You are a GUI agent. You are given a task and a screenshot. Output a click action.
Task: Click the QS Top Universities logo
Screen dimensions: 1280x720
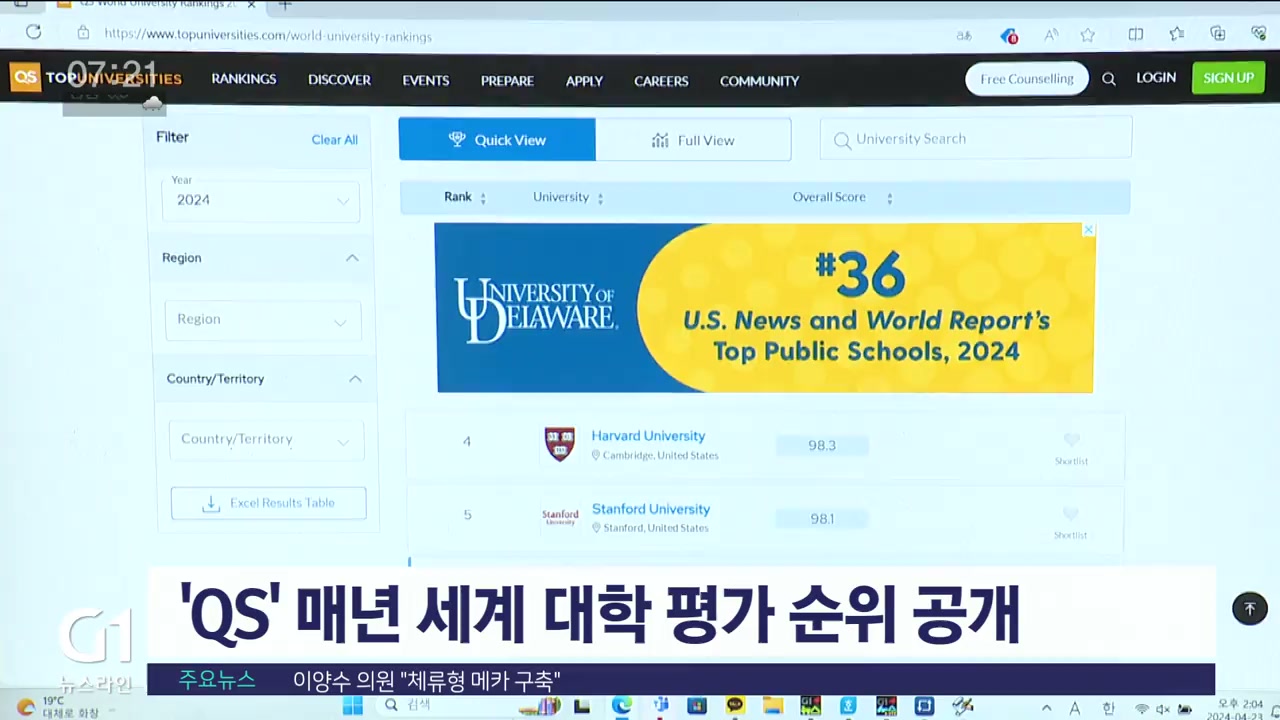(96, 78)
